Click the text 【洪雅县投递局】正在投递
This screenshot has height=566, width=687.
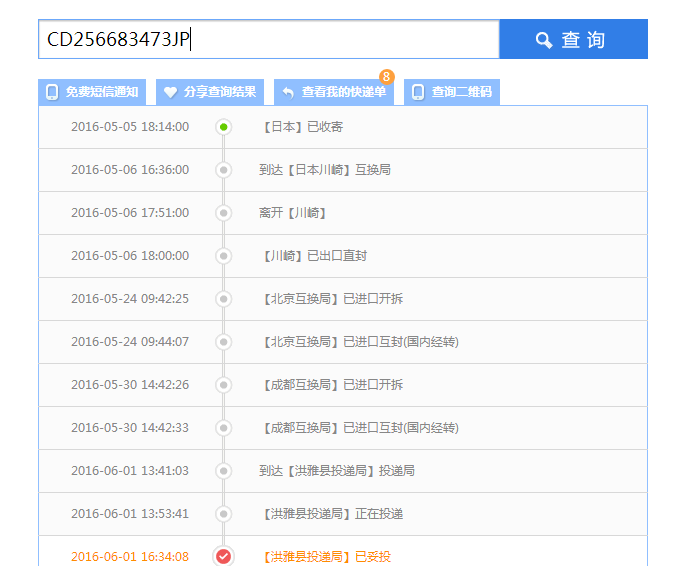(331, 514)
